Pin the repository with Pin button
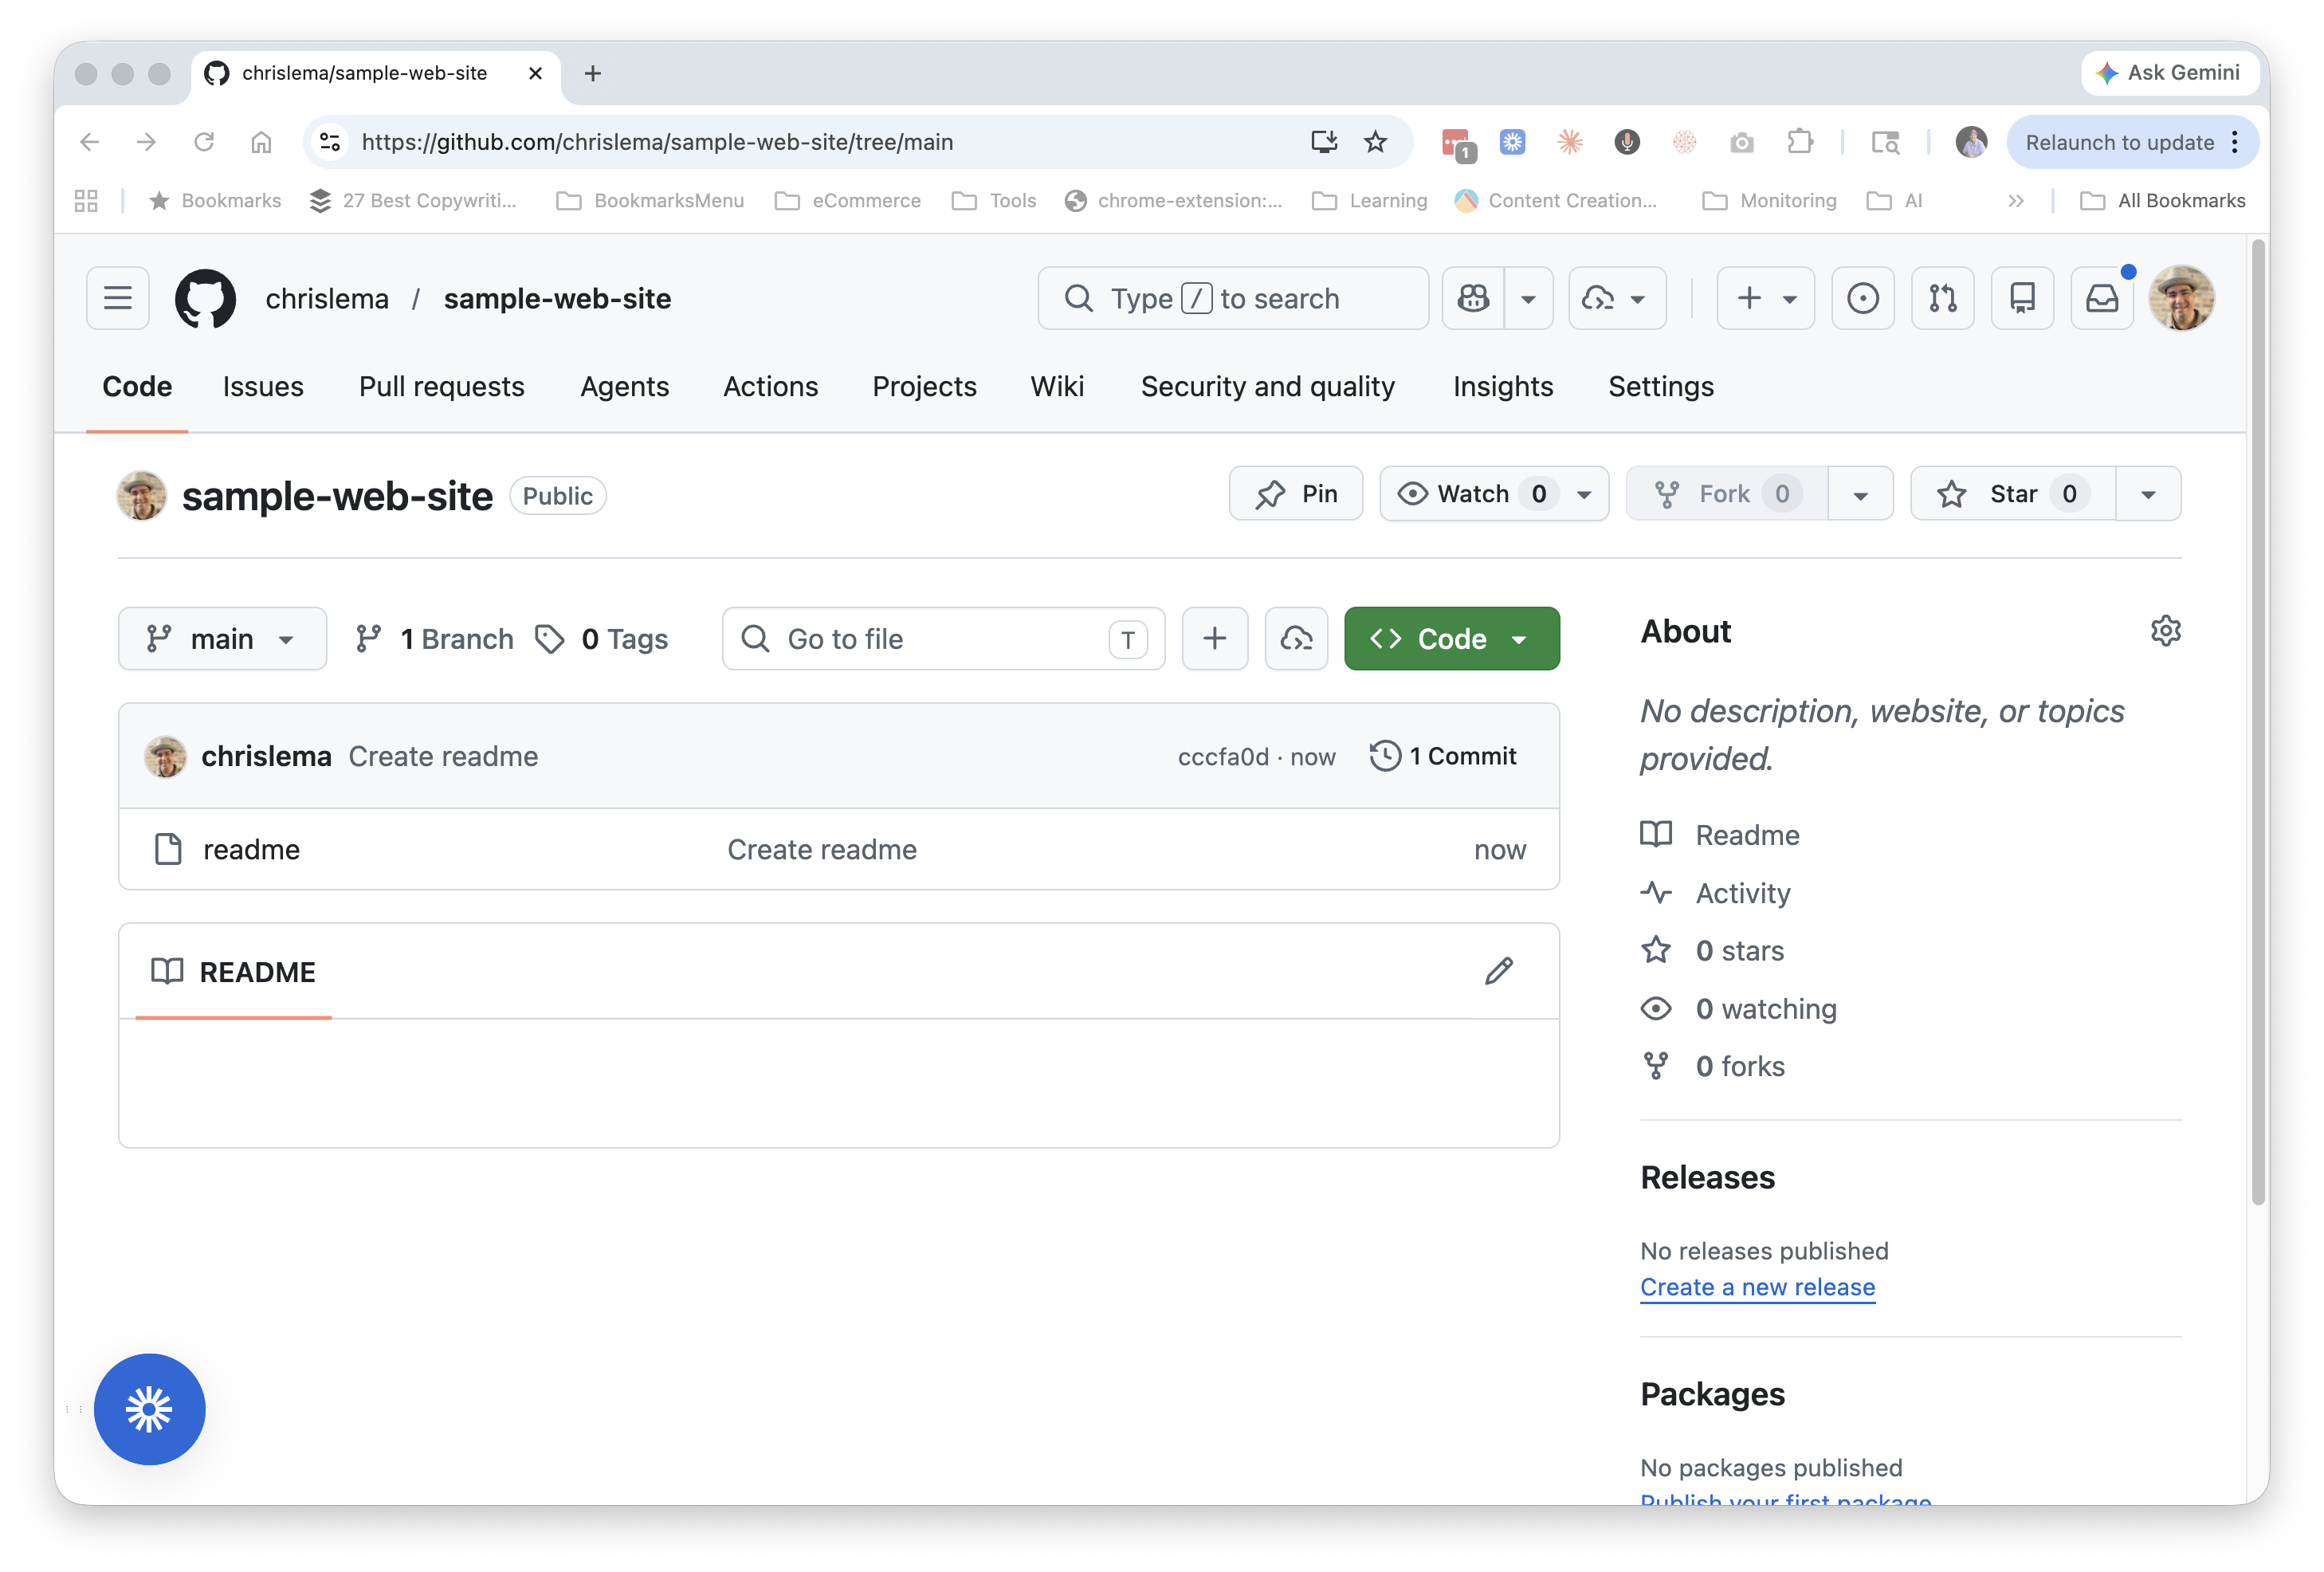 click(1295, 494)
